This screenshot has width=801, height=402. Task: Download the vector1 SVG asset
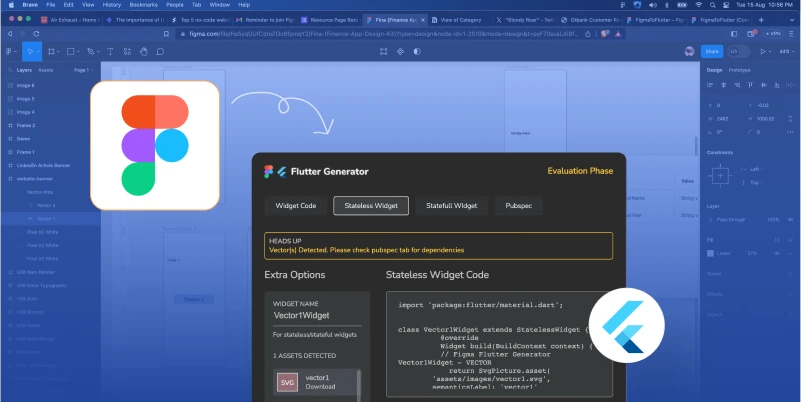click(x=318, y=389)
